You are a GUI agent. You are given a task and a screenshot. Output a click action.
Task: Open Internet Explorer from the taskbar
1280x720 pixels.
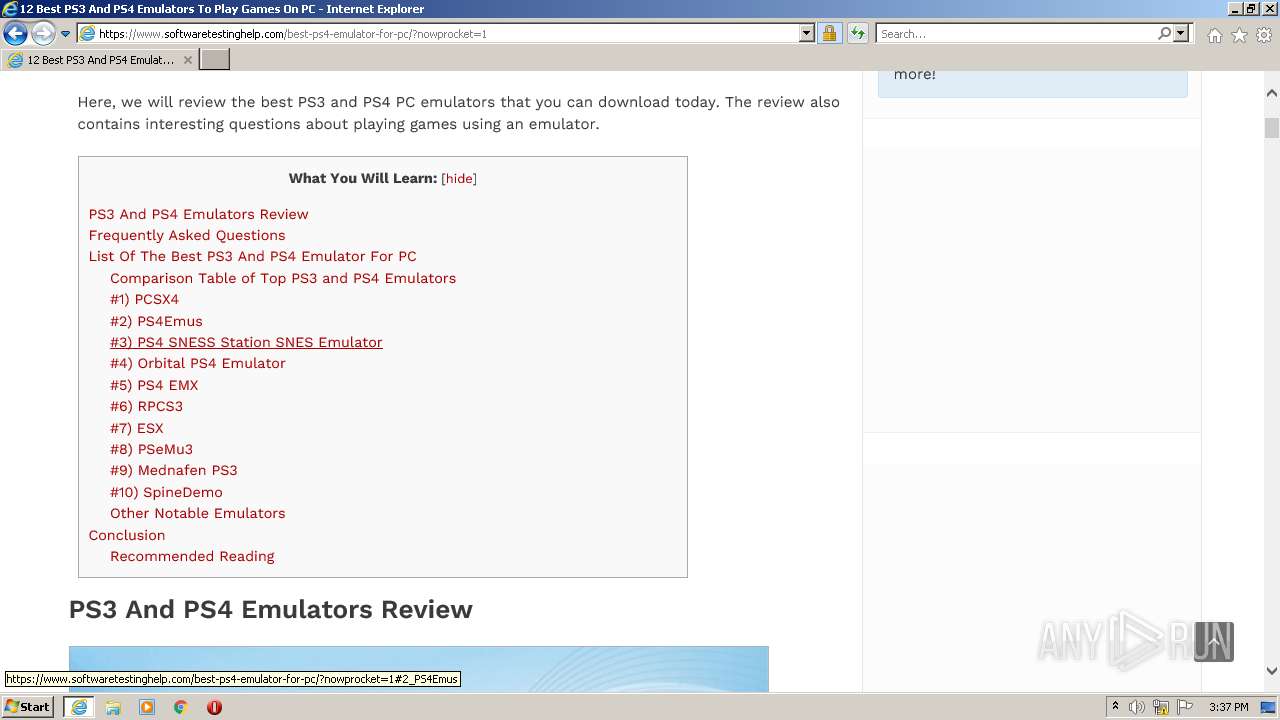coord(79,707)
